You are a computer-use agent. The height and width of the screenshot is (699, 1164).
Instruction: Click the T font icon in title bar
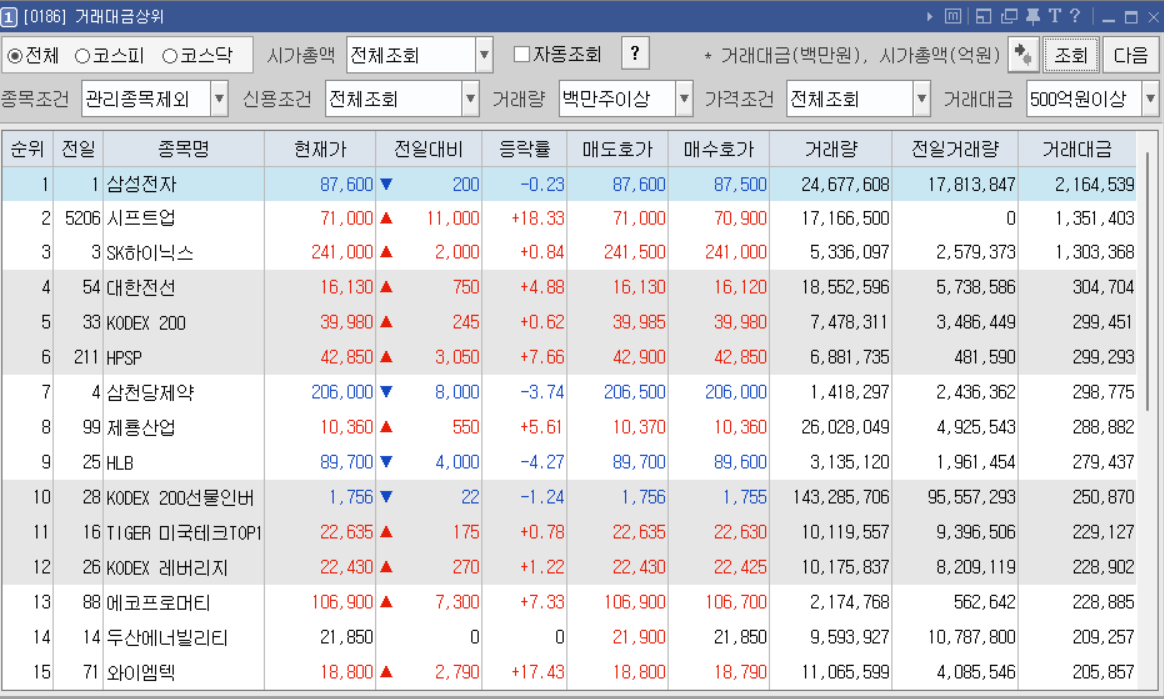[x=1055, y=16]
